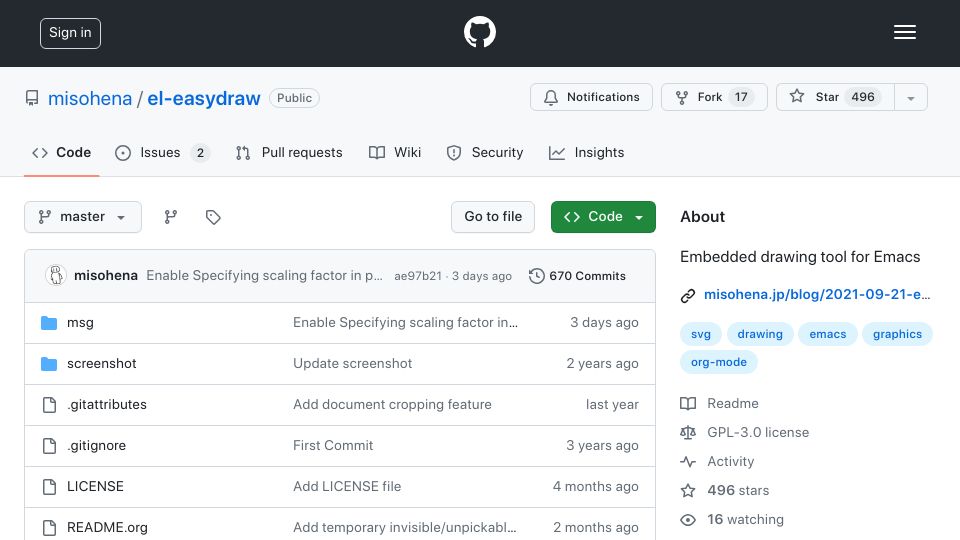
Task: Open the misohena.jp blog link
Action: (x=817, y=294)
